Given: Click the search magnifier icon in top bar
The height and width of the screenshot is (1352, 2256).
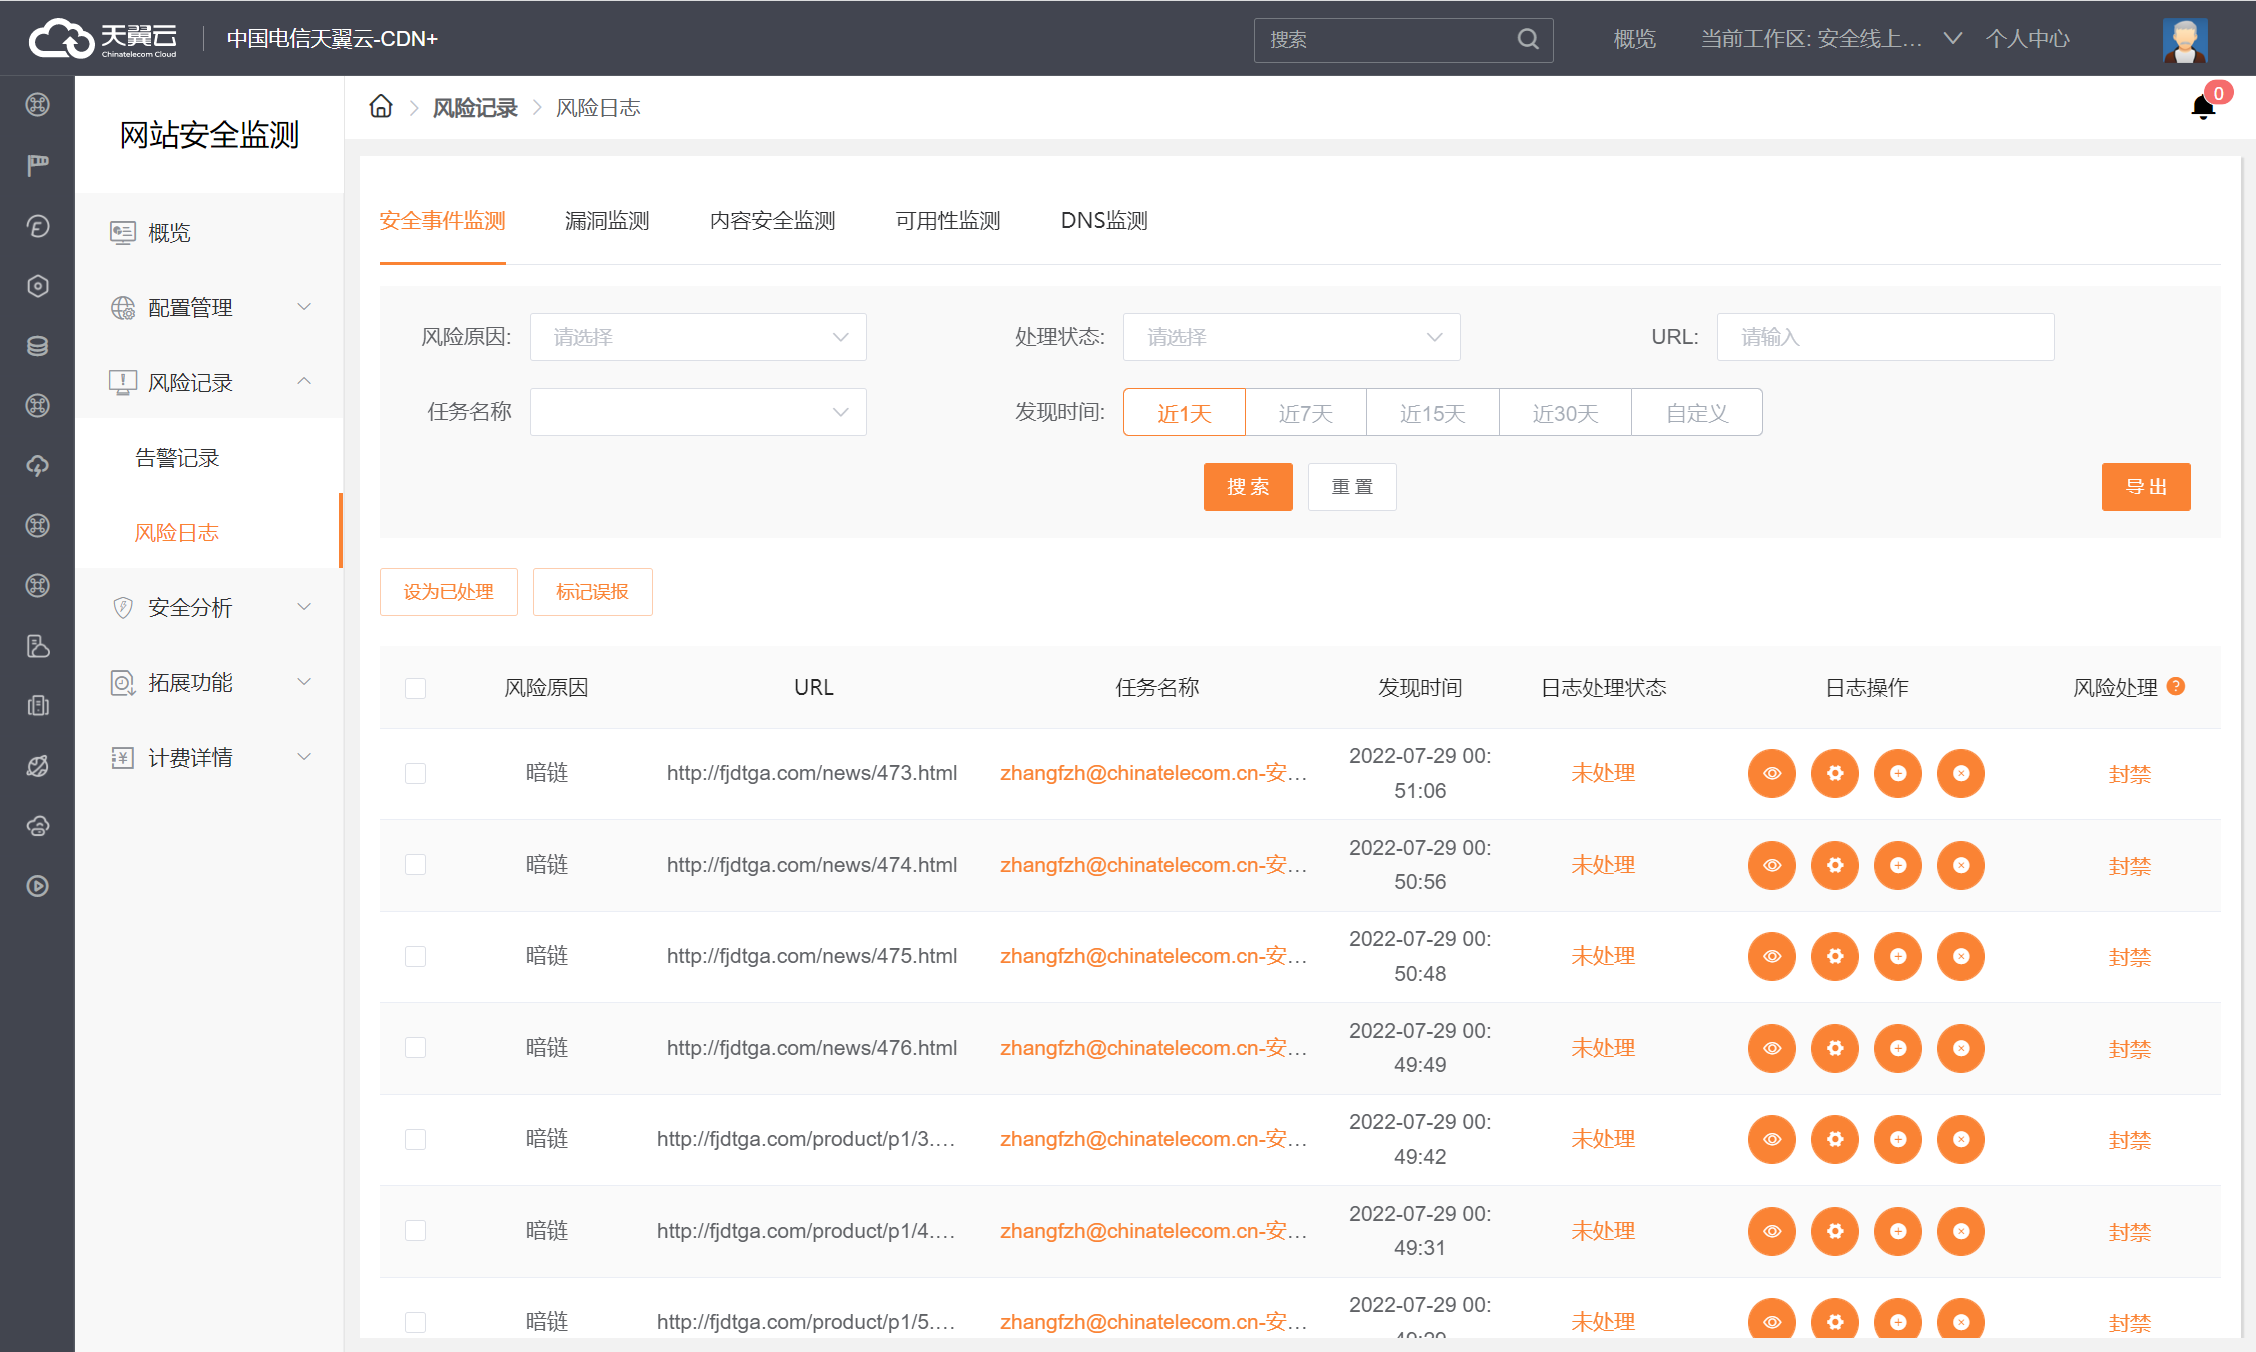Looking at the screenshot, I should click(1527, 39).
